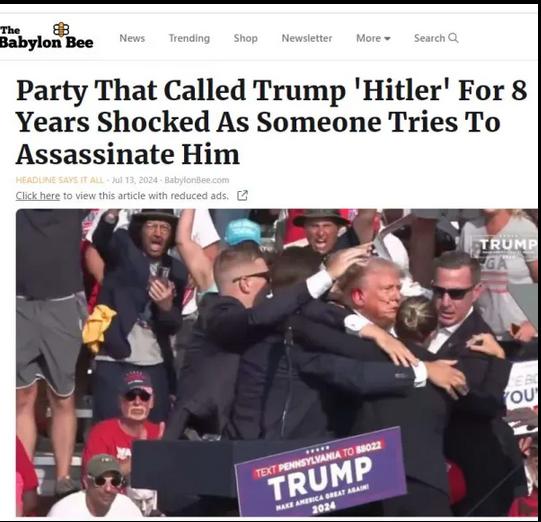Expand the More navigation menu
This screenshot has width=541, height=522.
(373, 38)
